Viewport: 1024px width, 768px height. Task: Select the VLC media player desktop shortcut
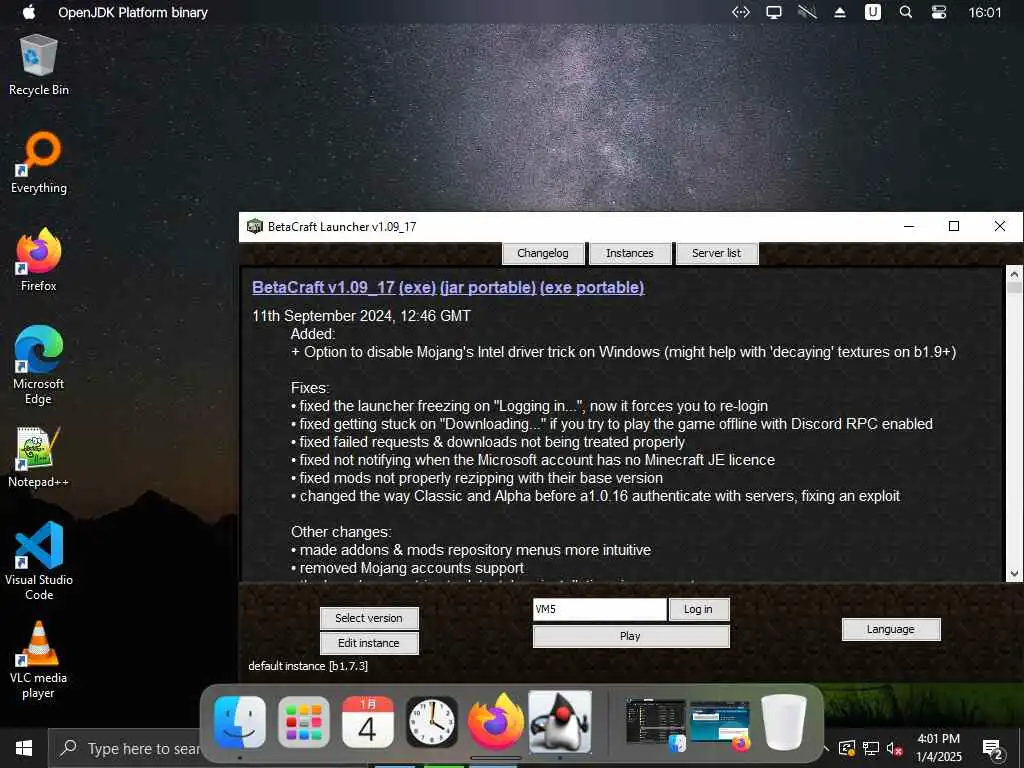(x=39, y=660)
